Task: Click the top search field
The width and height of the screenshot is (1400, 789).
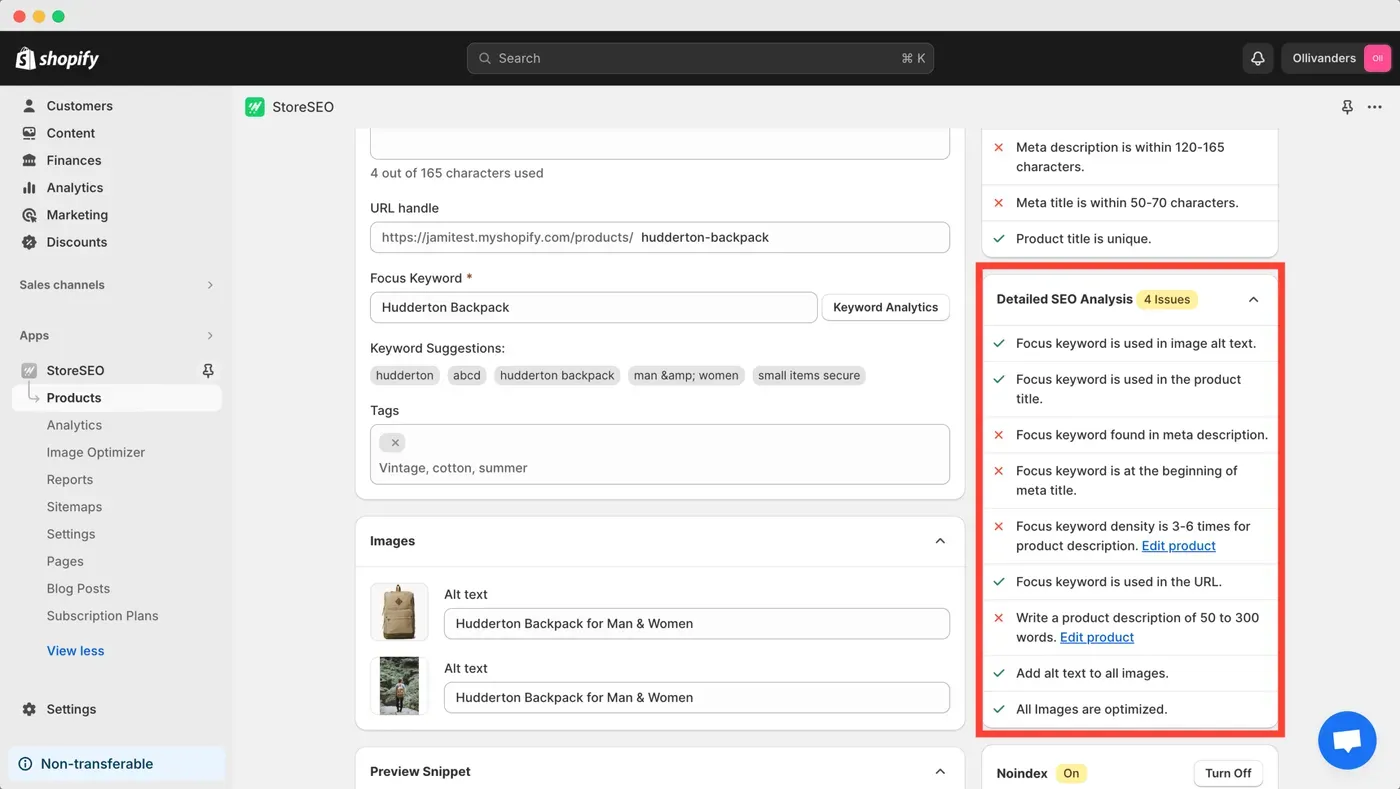Action: click(x=700, y=58)
